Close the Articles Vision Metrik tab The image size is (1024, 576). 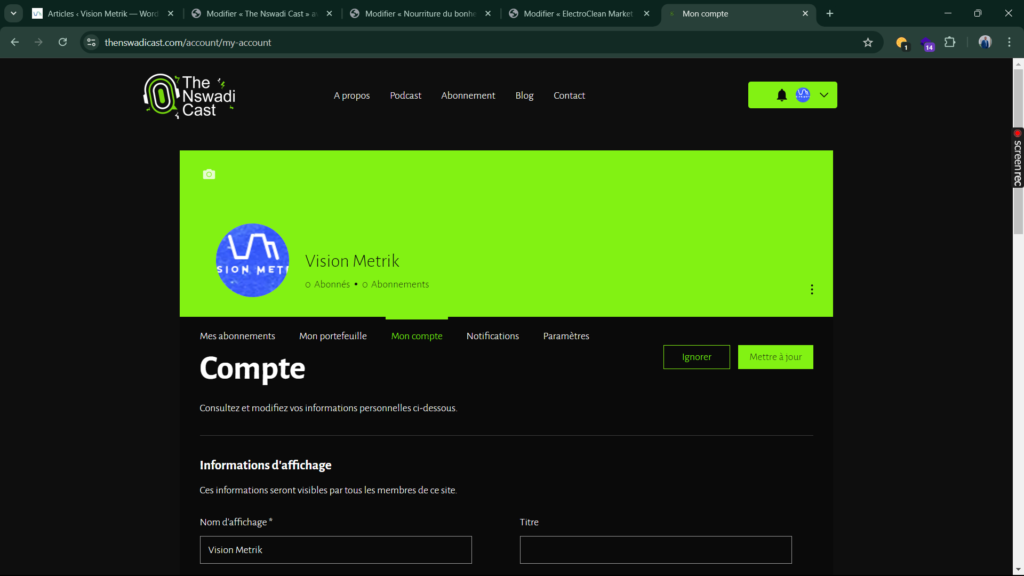[x=170, y=13]
